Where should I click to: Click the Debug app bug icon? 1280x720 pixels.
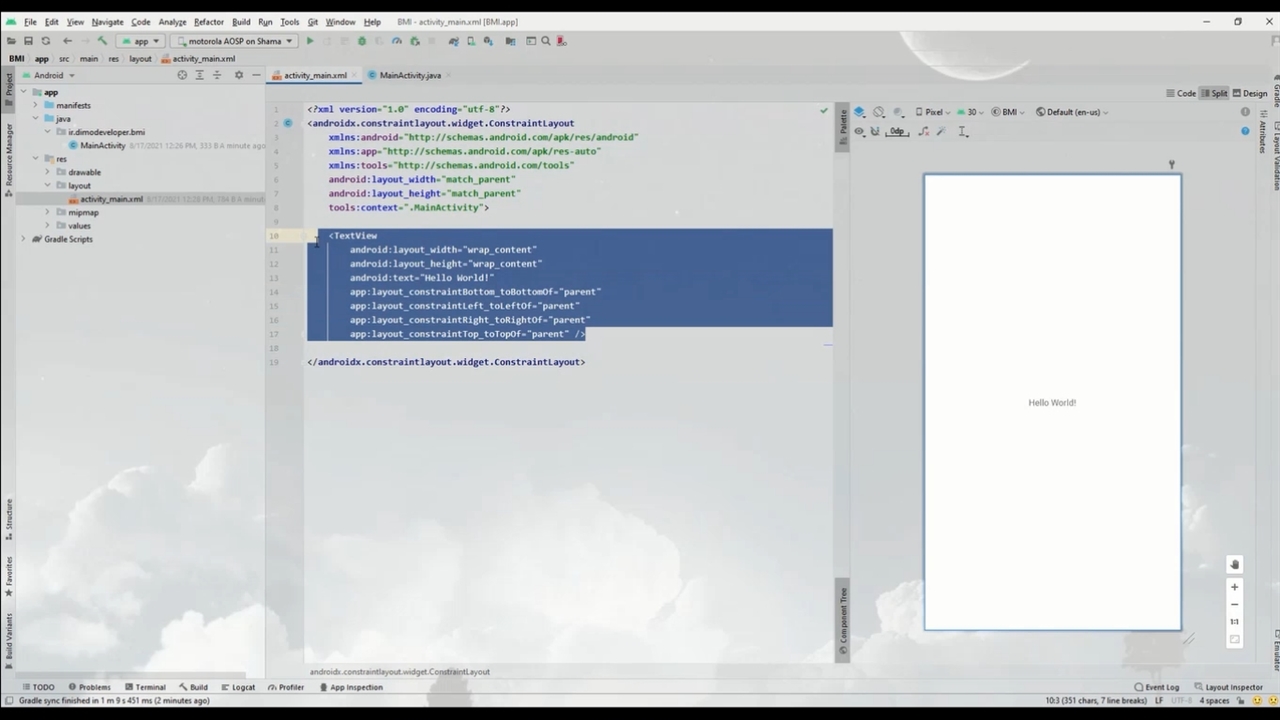(x=362, y=41)
